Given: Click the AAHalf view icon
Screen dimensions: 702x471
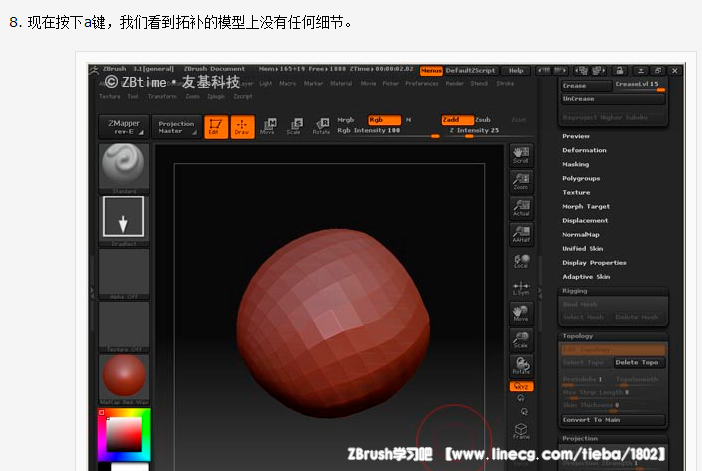Looking at the screenshot, I should 521,234.
